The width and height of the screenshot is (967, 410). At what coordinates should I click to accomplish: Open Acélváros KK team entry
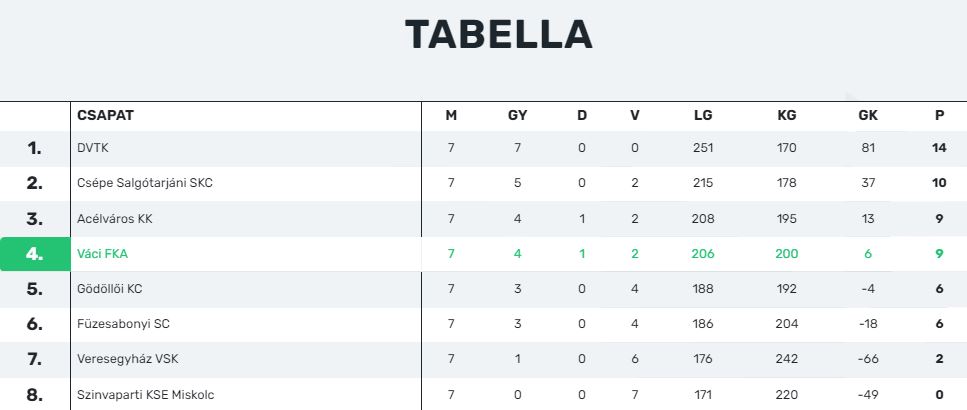[115, 219]
